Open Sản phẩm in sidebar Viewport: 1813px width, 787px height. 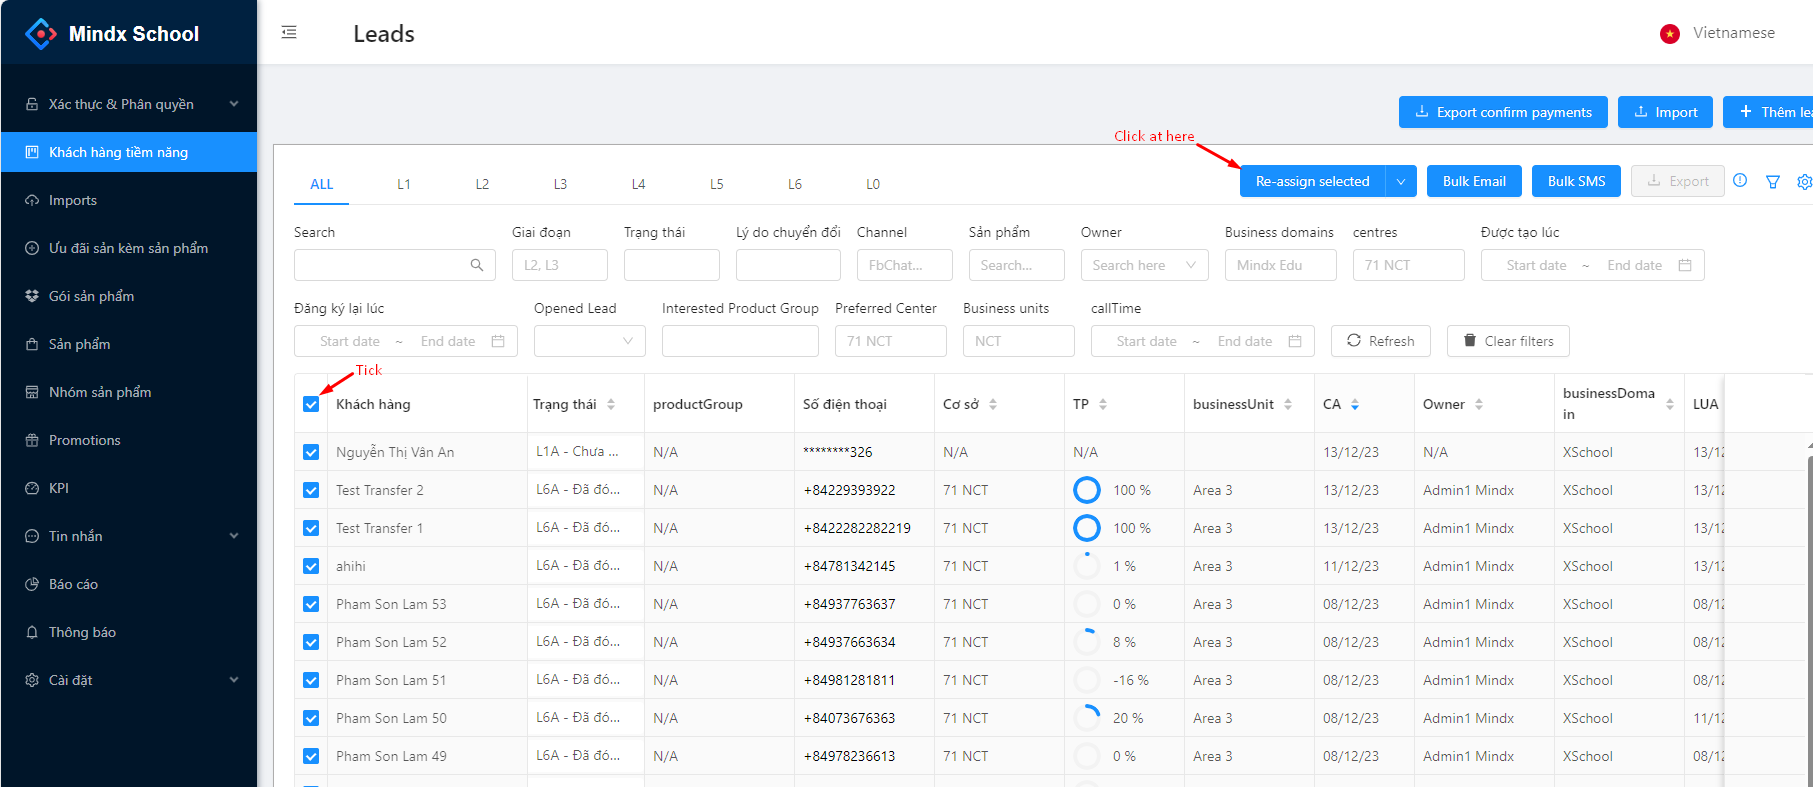129,344
